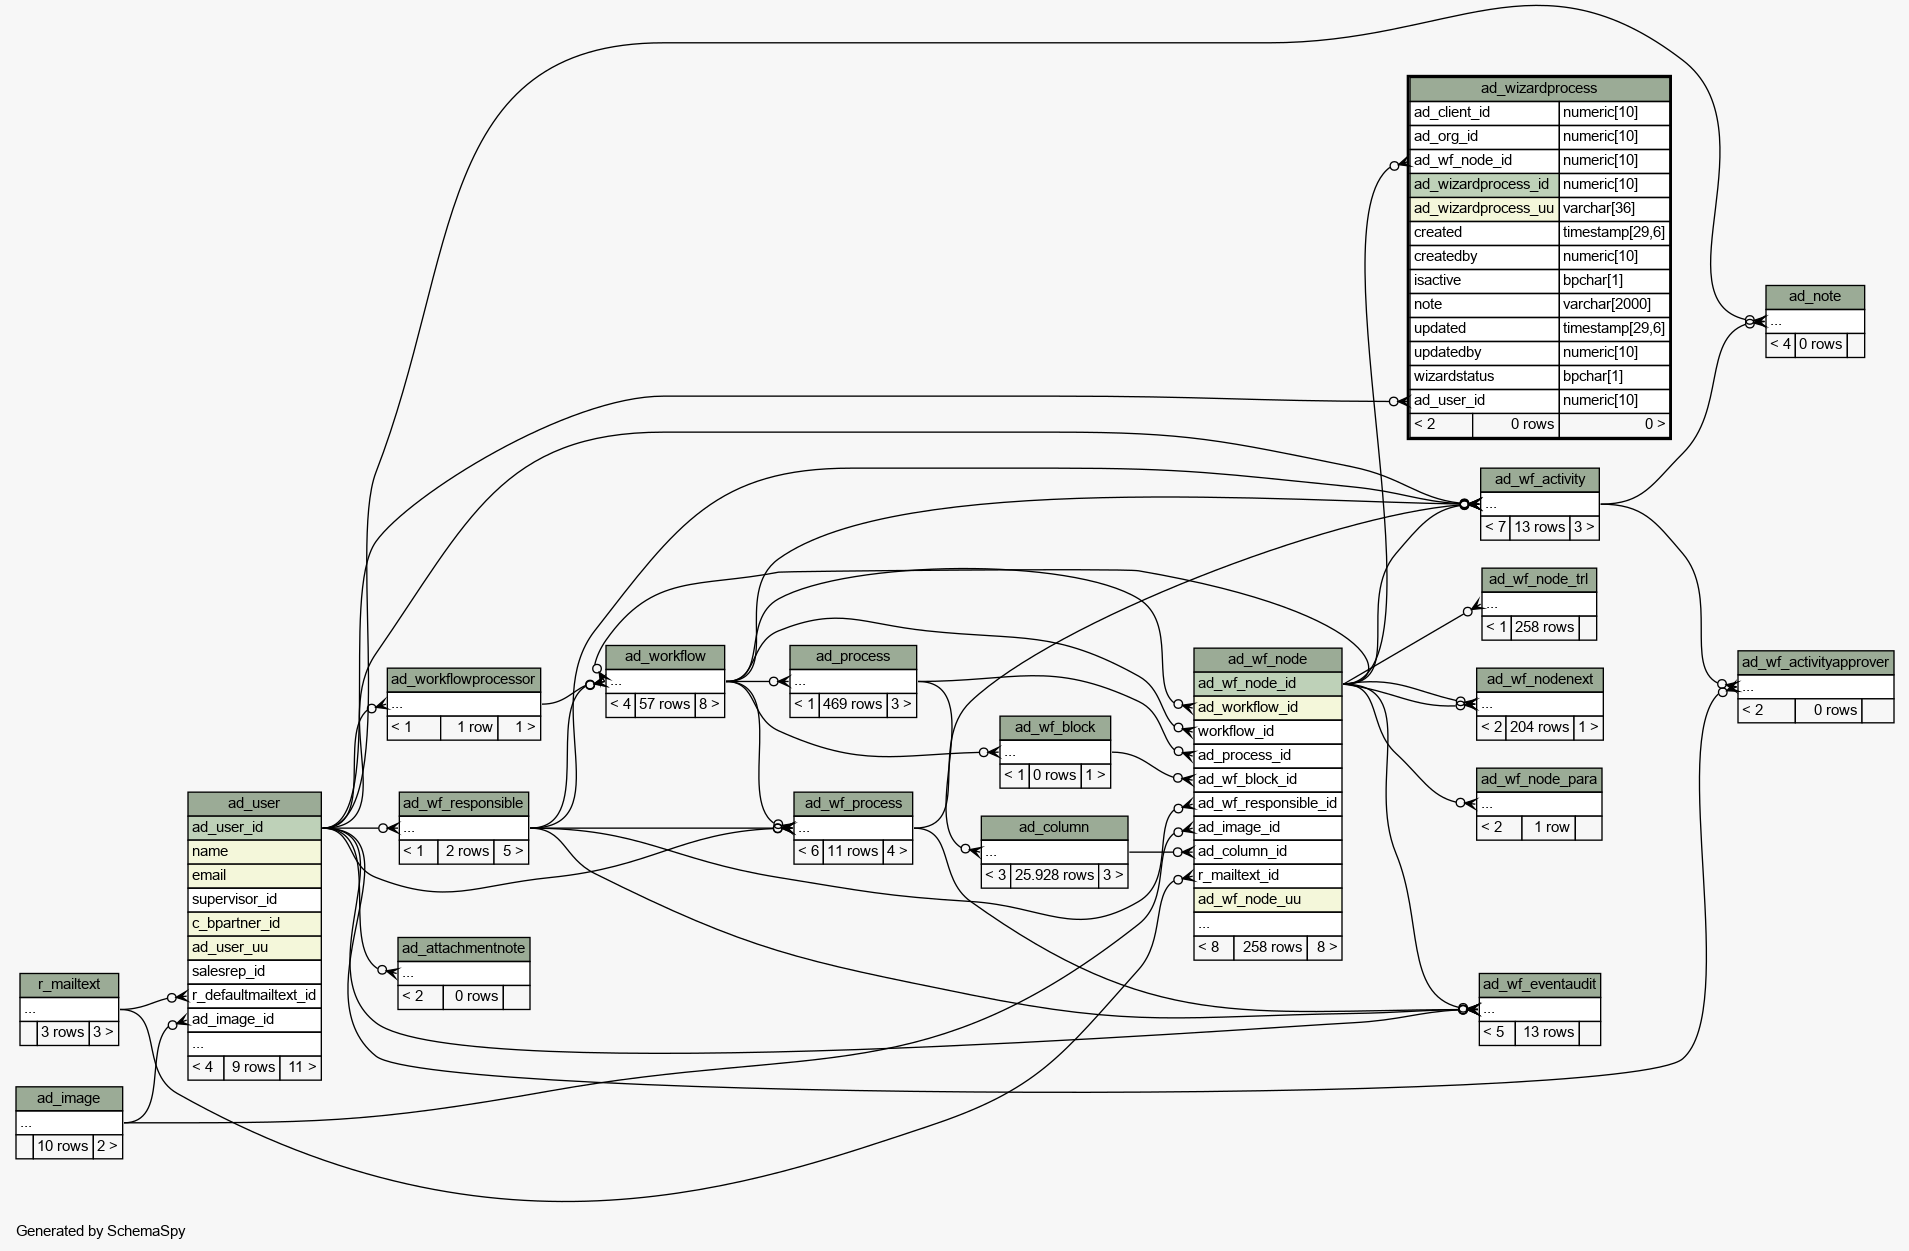Click the r_defaultmailtext_id column
This screenshot has width=1909, height=1251.
pos(254,996)
